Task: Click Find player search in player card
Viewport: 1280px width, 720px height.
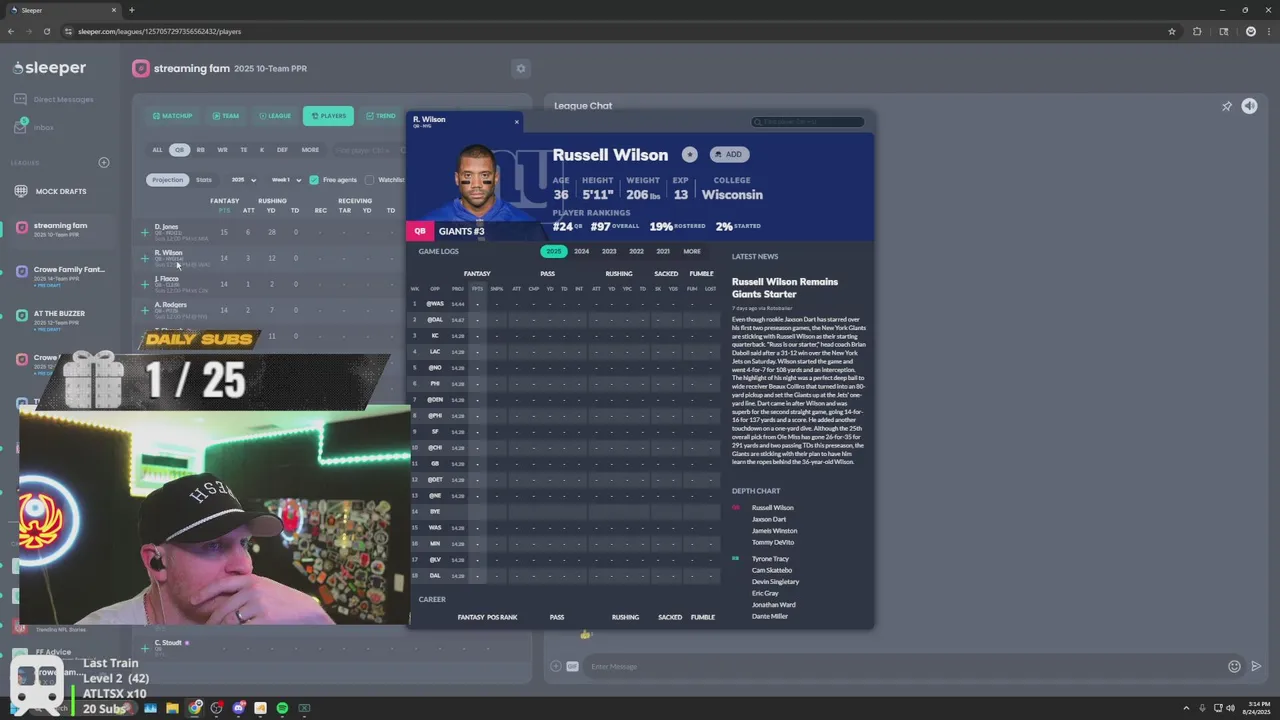Action: tap(808, 122)
